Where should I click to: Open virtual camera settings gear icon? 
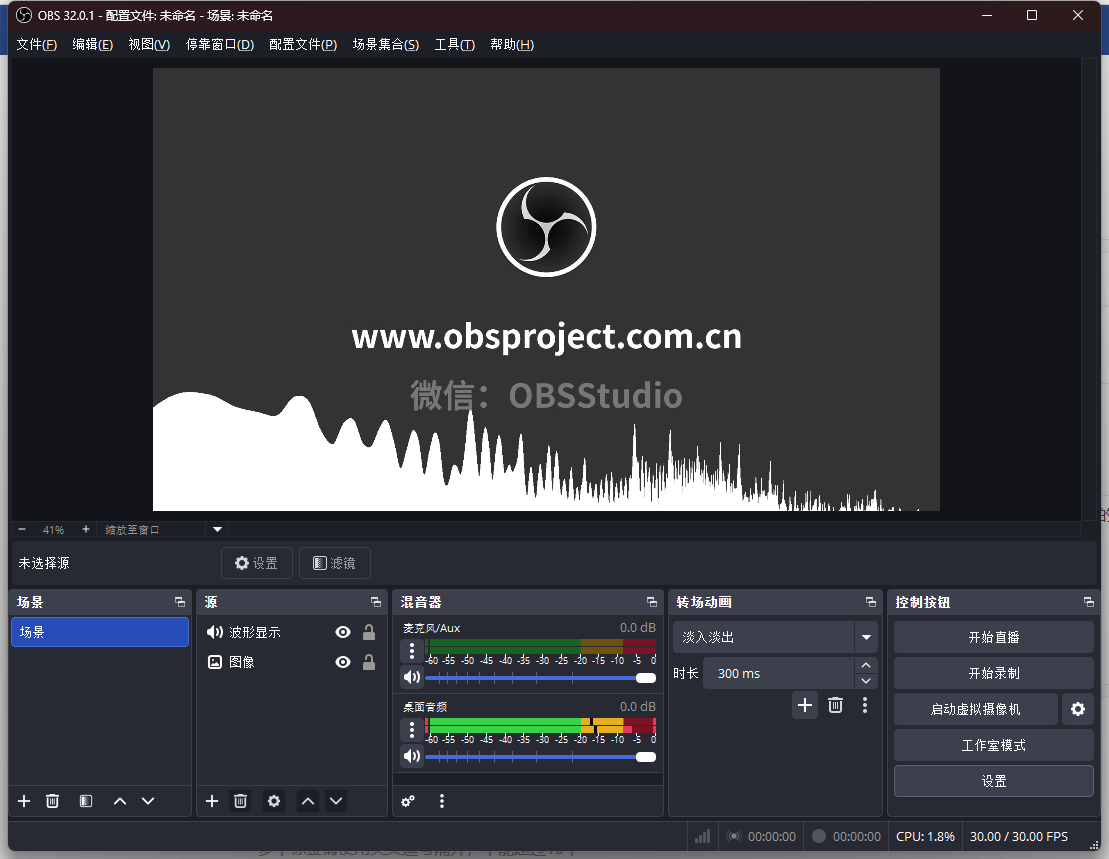click(1077, 709)
